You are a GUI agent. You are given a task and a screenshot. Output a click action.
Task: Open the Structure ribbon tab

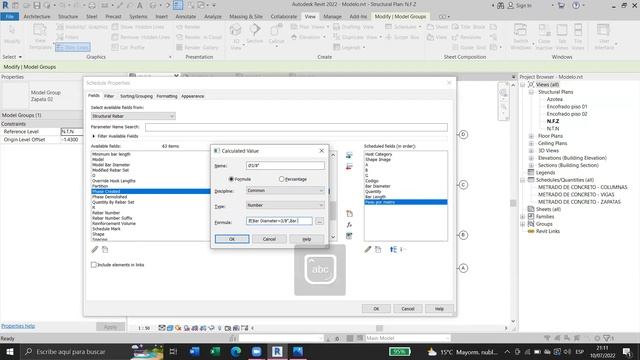68,16
